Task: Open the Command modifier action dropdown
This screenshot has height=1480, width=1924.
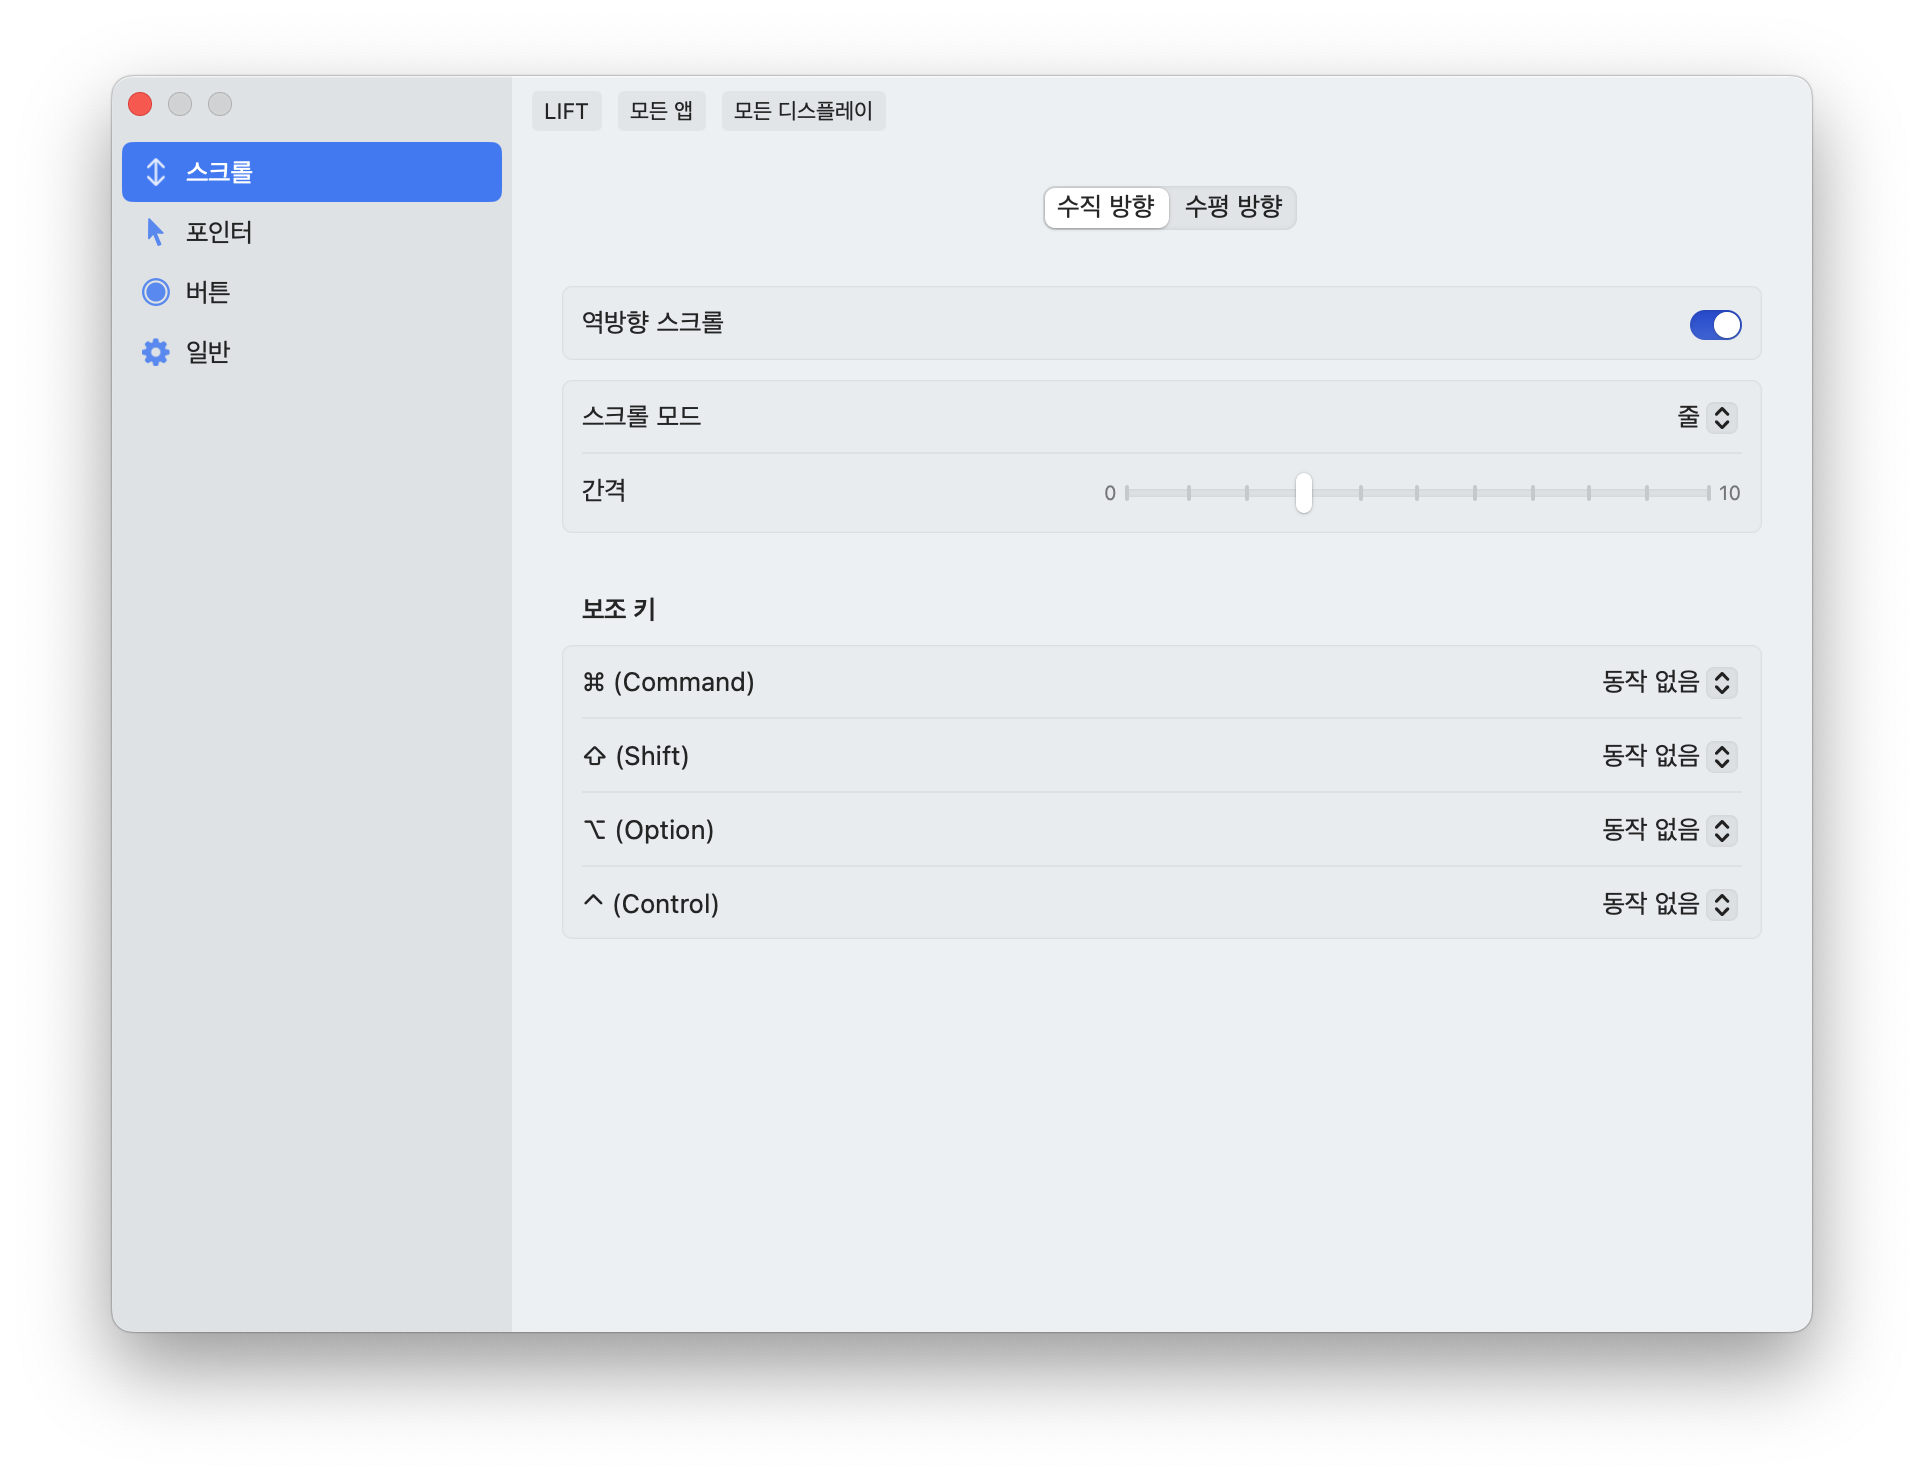Action: pyautogui.click(x=1669, y=682)
